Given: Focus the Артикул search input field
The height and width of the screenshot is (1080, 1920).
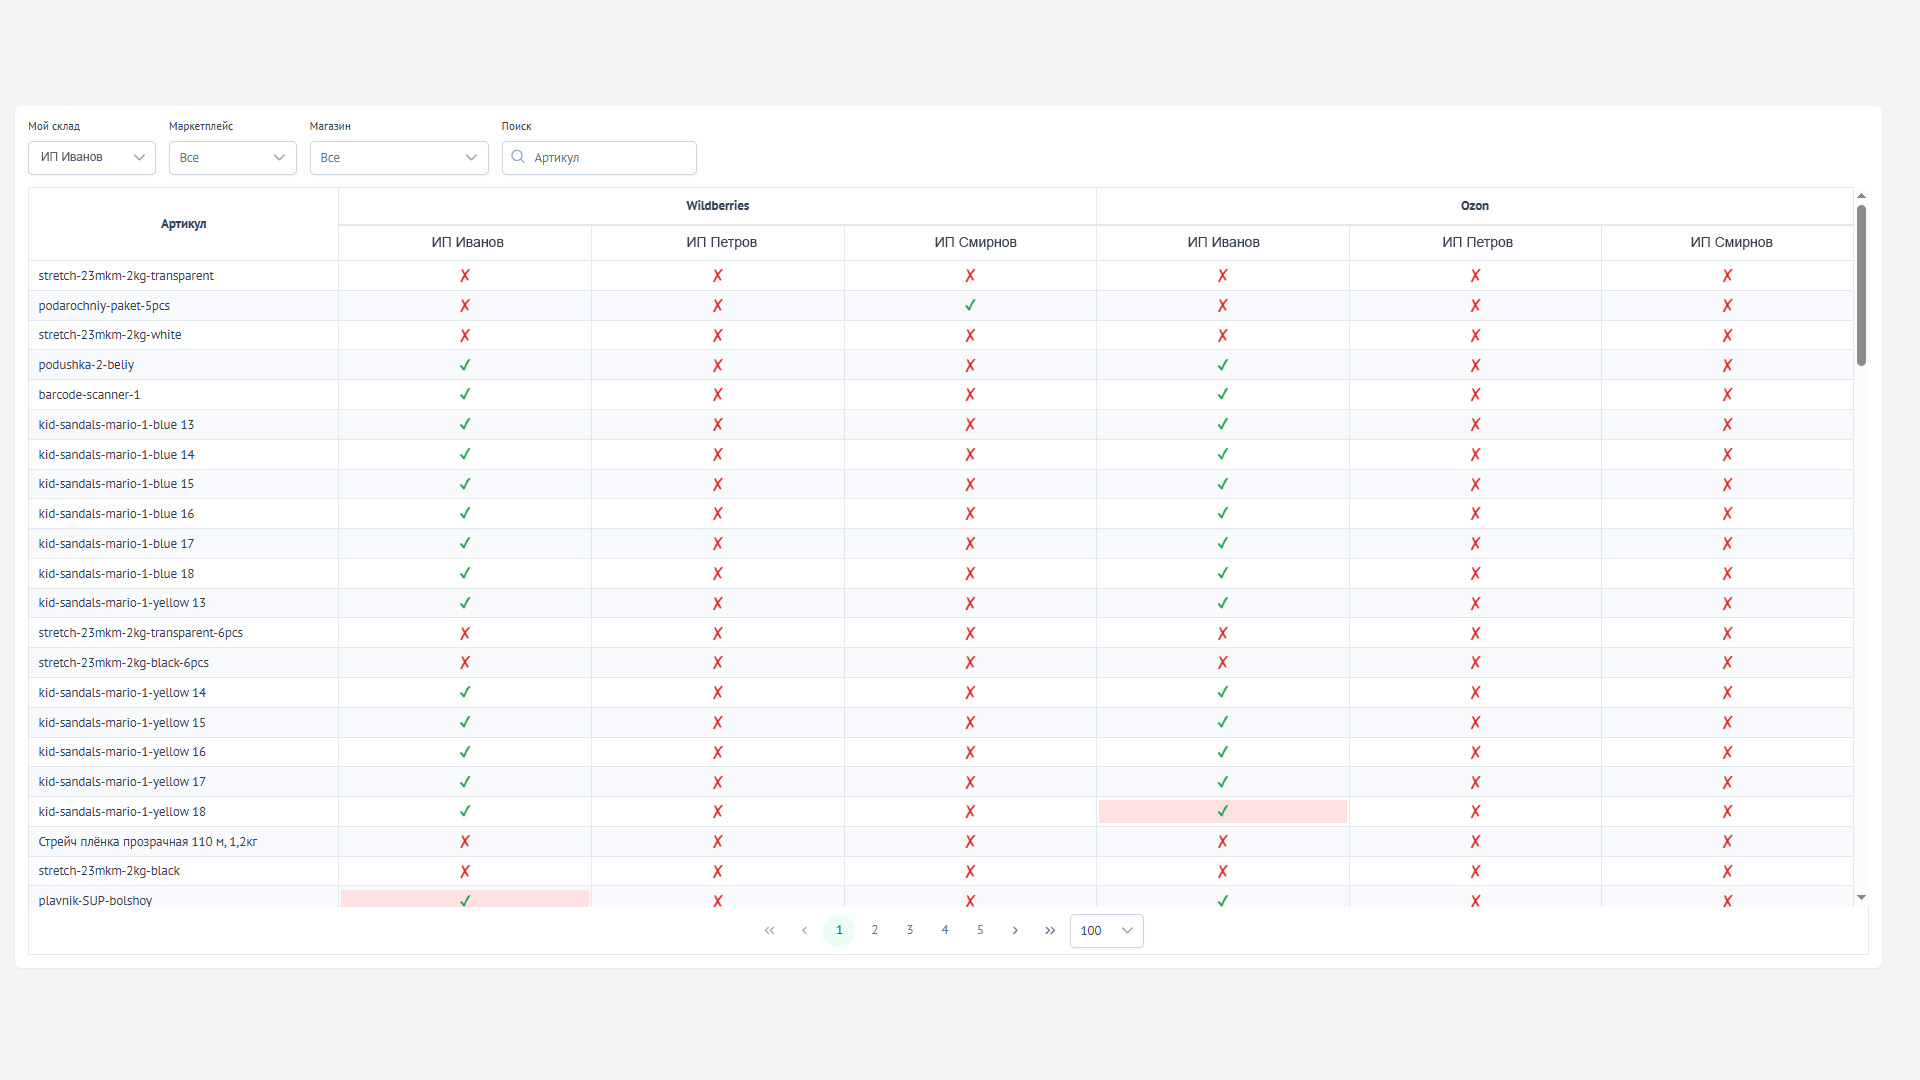Looking at the screenshot, I should pyautogui.click(x=599, y=158).
